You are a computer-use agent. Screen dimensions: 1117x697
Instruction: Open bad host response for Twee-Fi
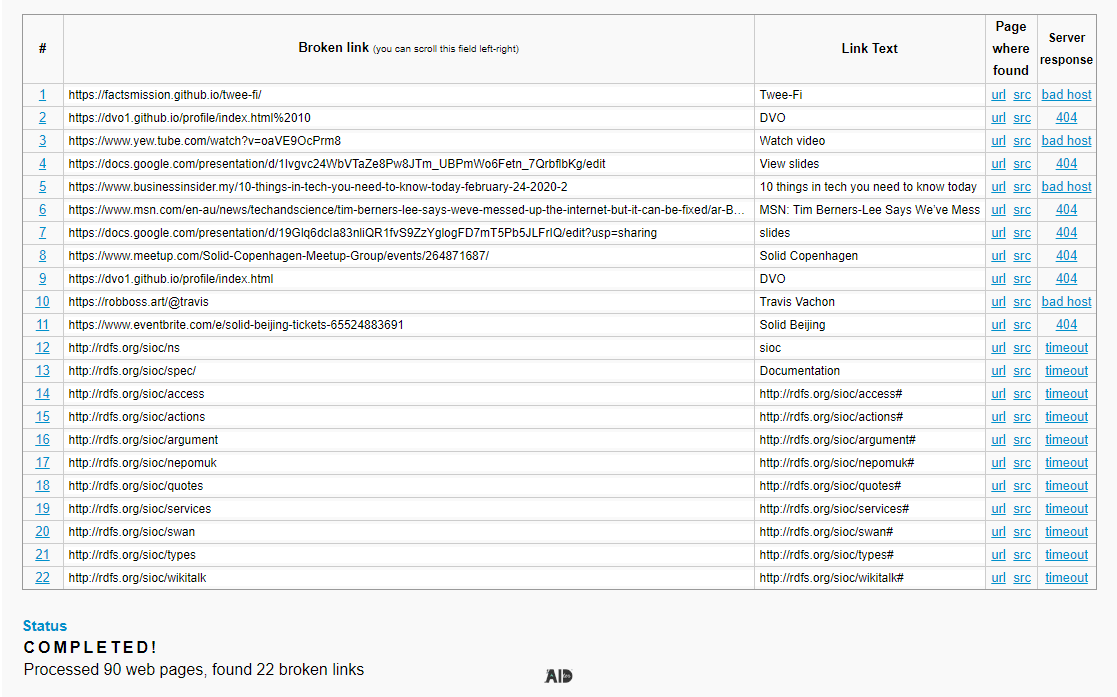point(1066,95)
